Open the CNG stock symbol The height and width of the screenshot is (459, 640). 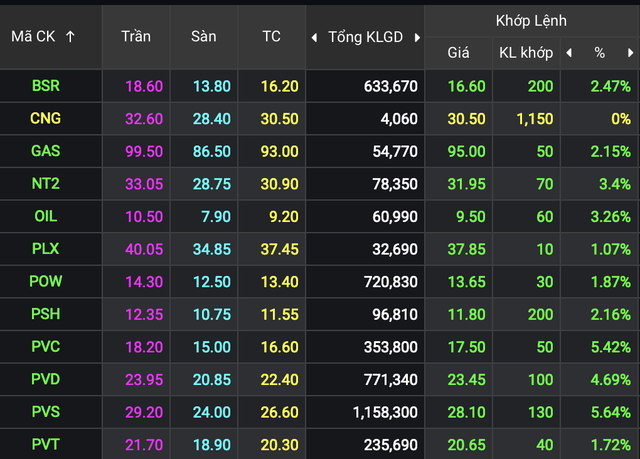pos(45,119)
